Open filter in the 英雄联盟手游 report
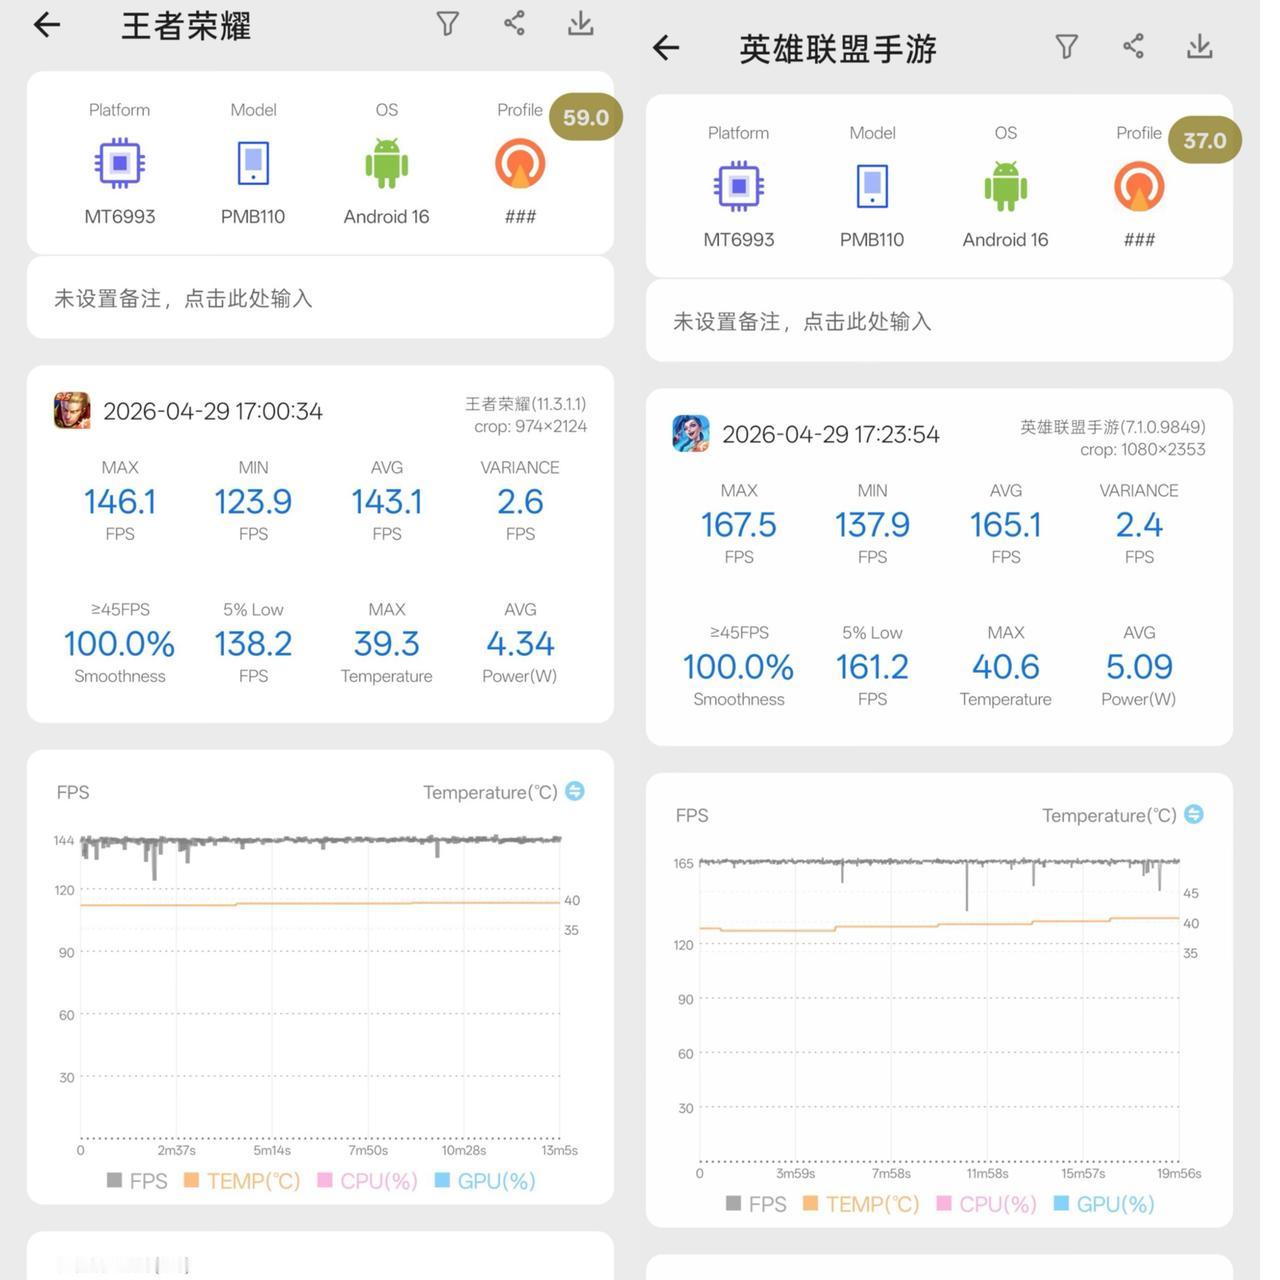Viewport: 1280px width, 1280px height. [1067, 47]
